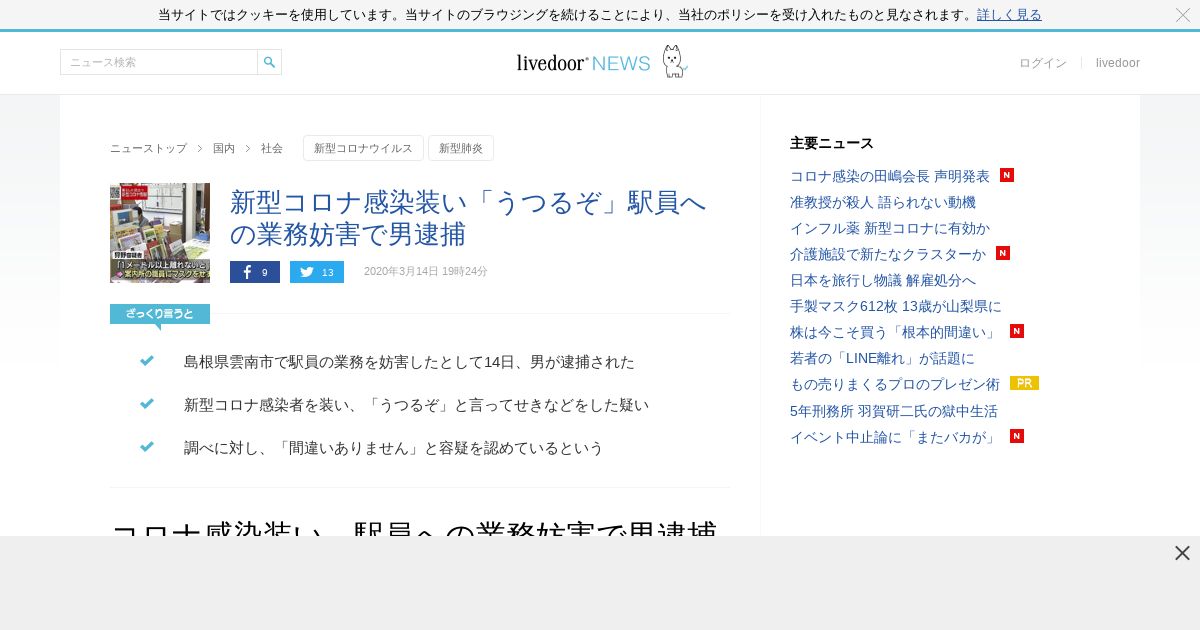Open the 詳しく見る cookie policy link

[1009, 15]
